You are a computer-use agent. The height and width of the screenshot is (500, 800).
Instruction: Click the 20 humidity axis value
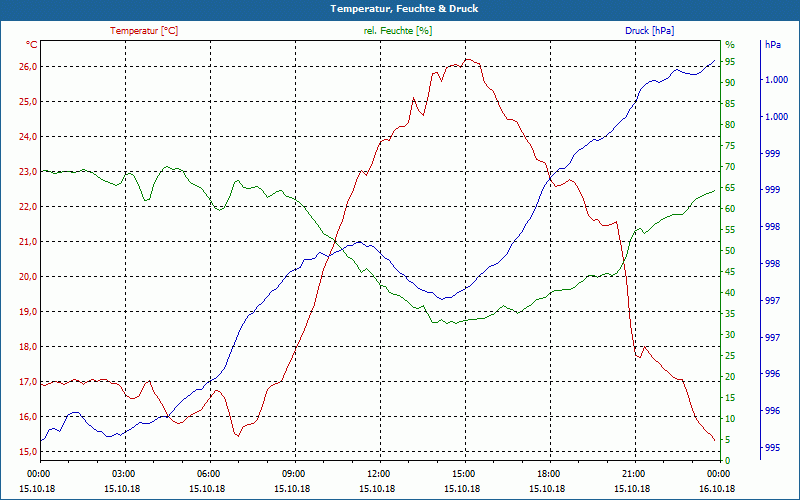click(730, 377)
